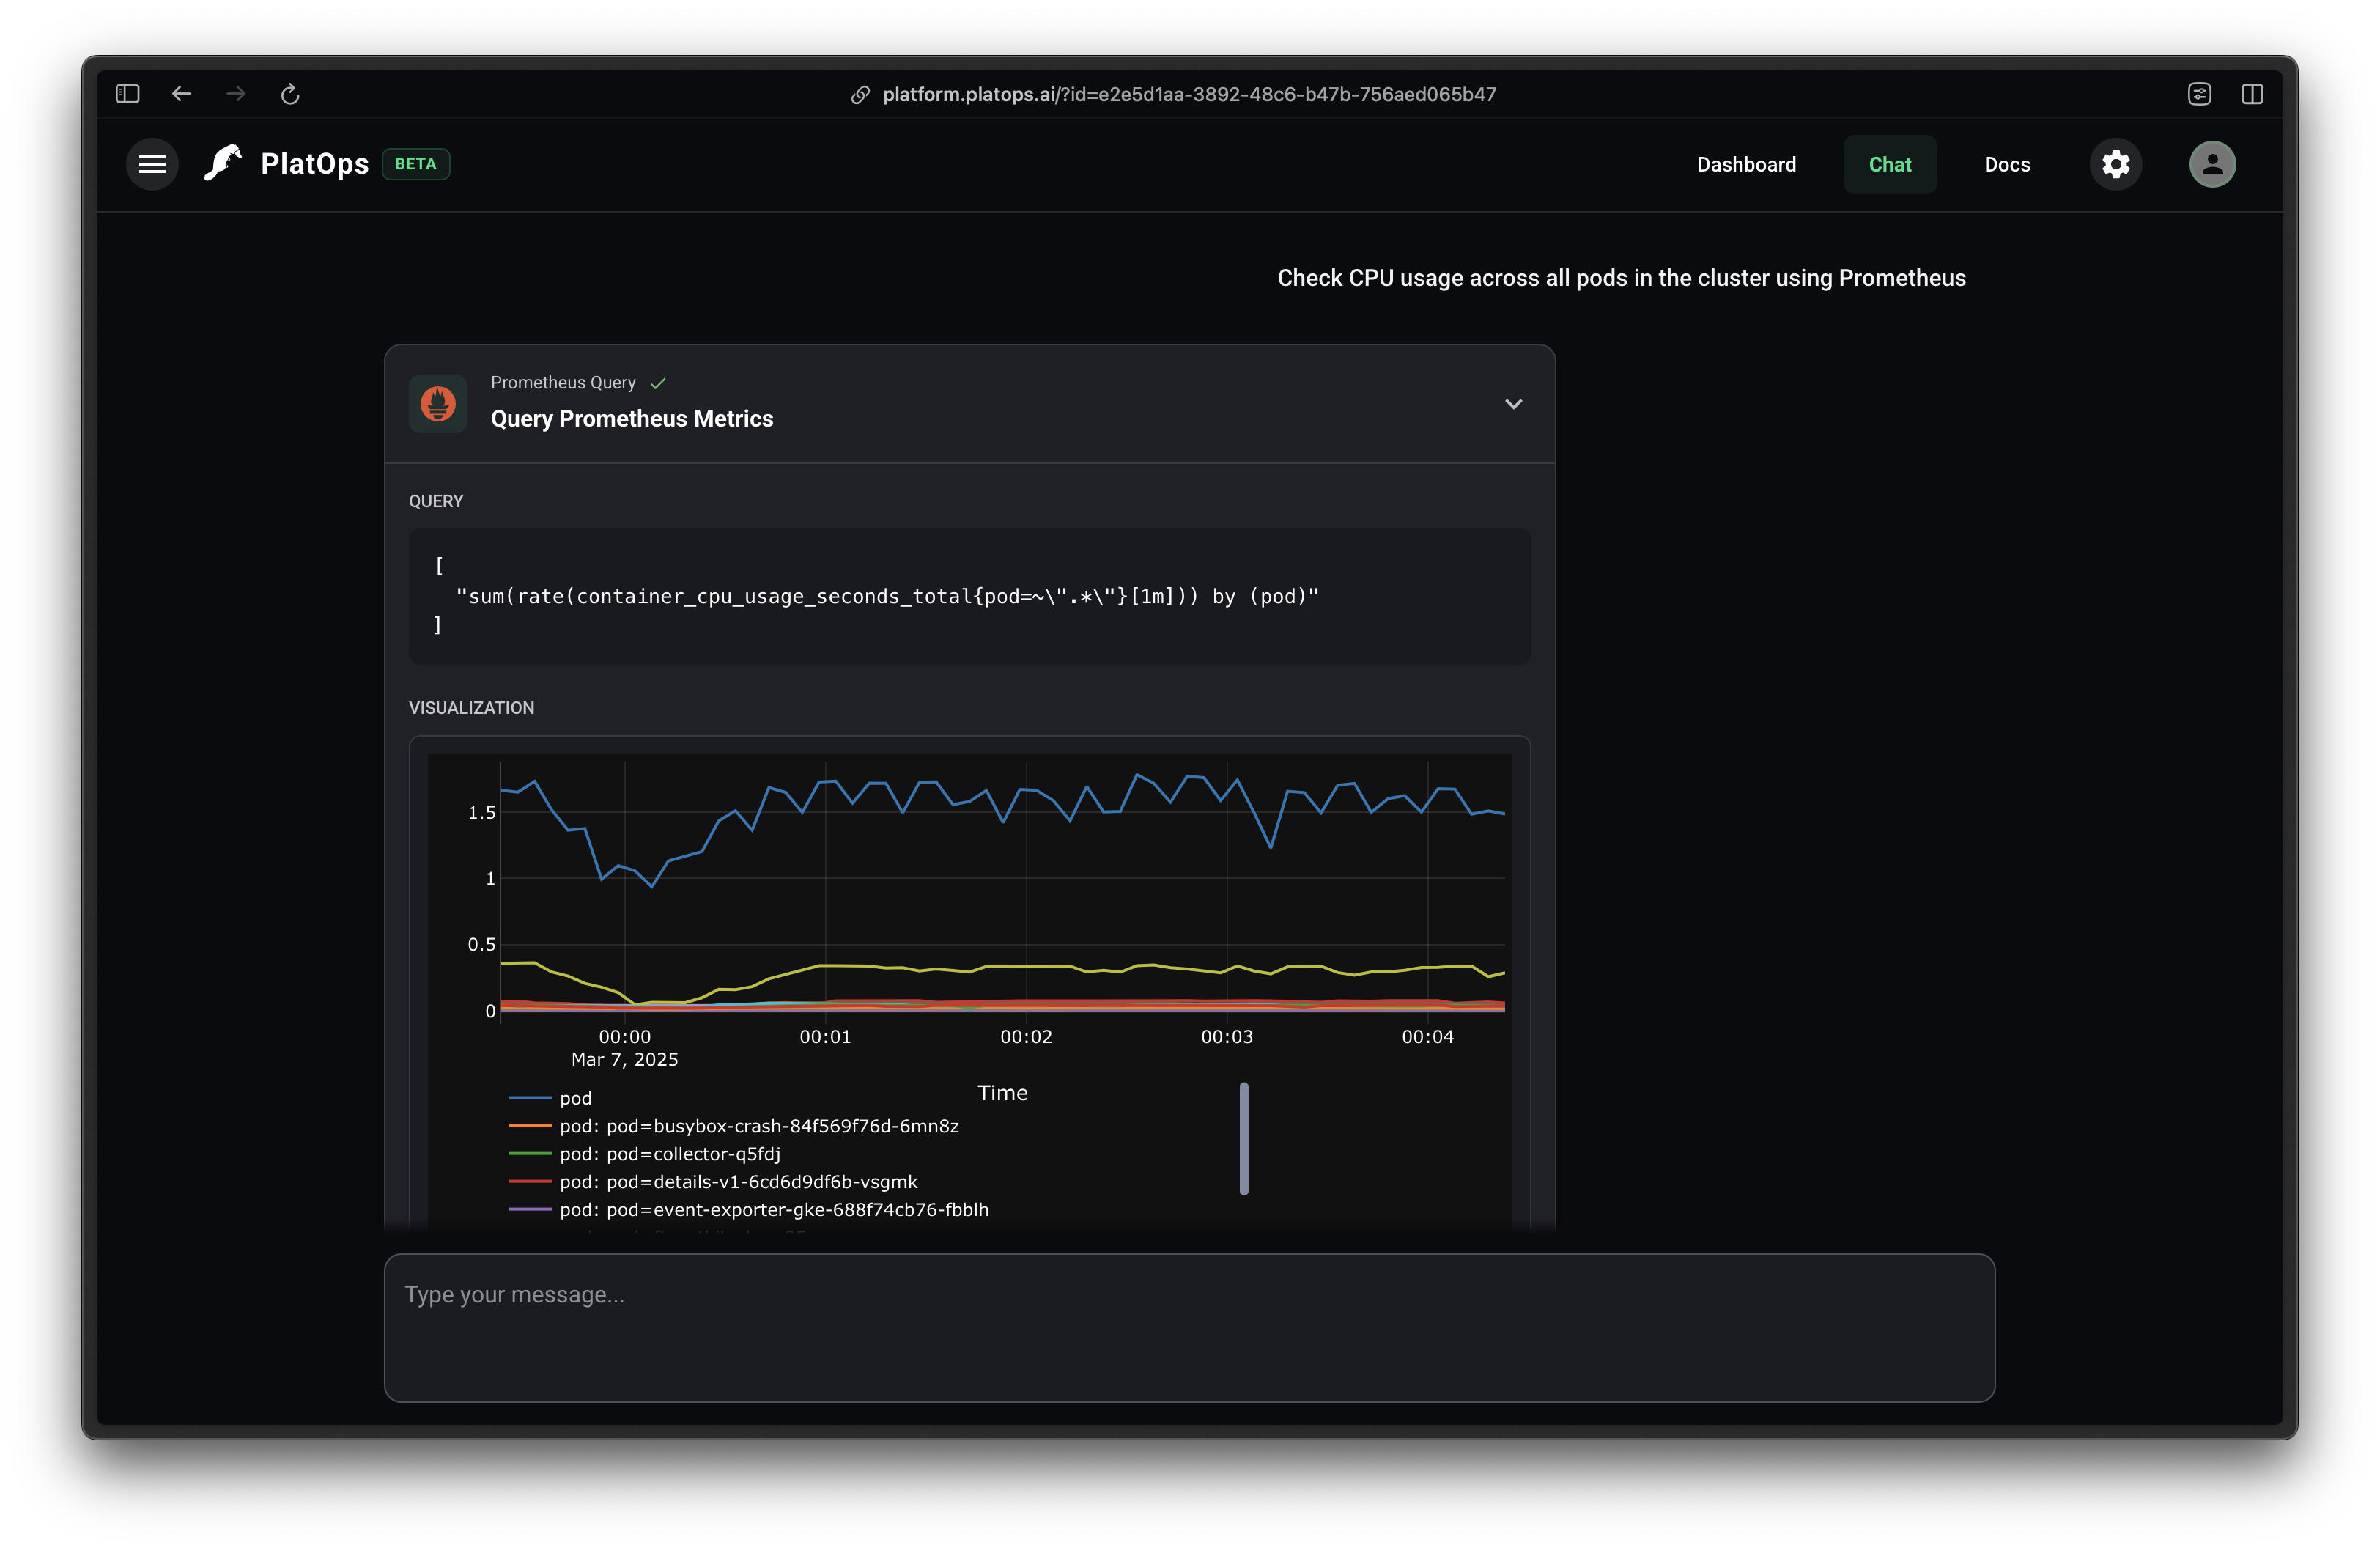Viewport: 2380px width, 1548px height.
Task: Click the 00:02 x-axis tick label
Action: [x=1026, y=1037]
